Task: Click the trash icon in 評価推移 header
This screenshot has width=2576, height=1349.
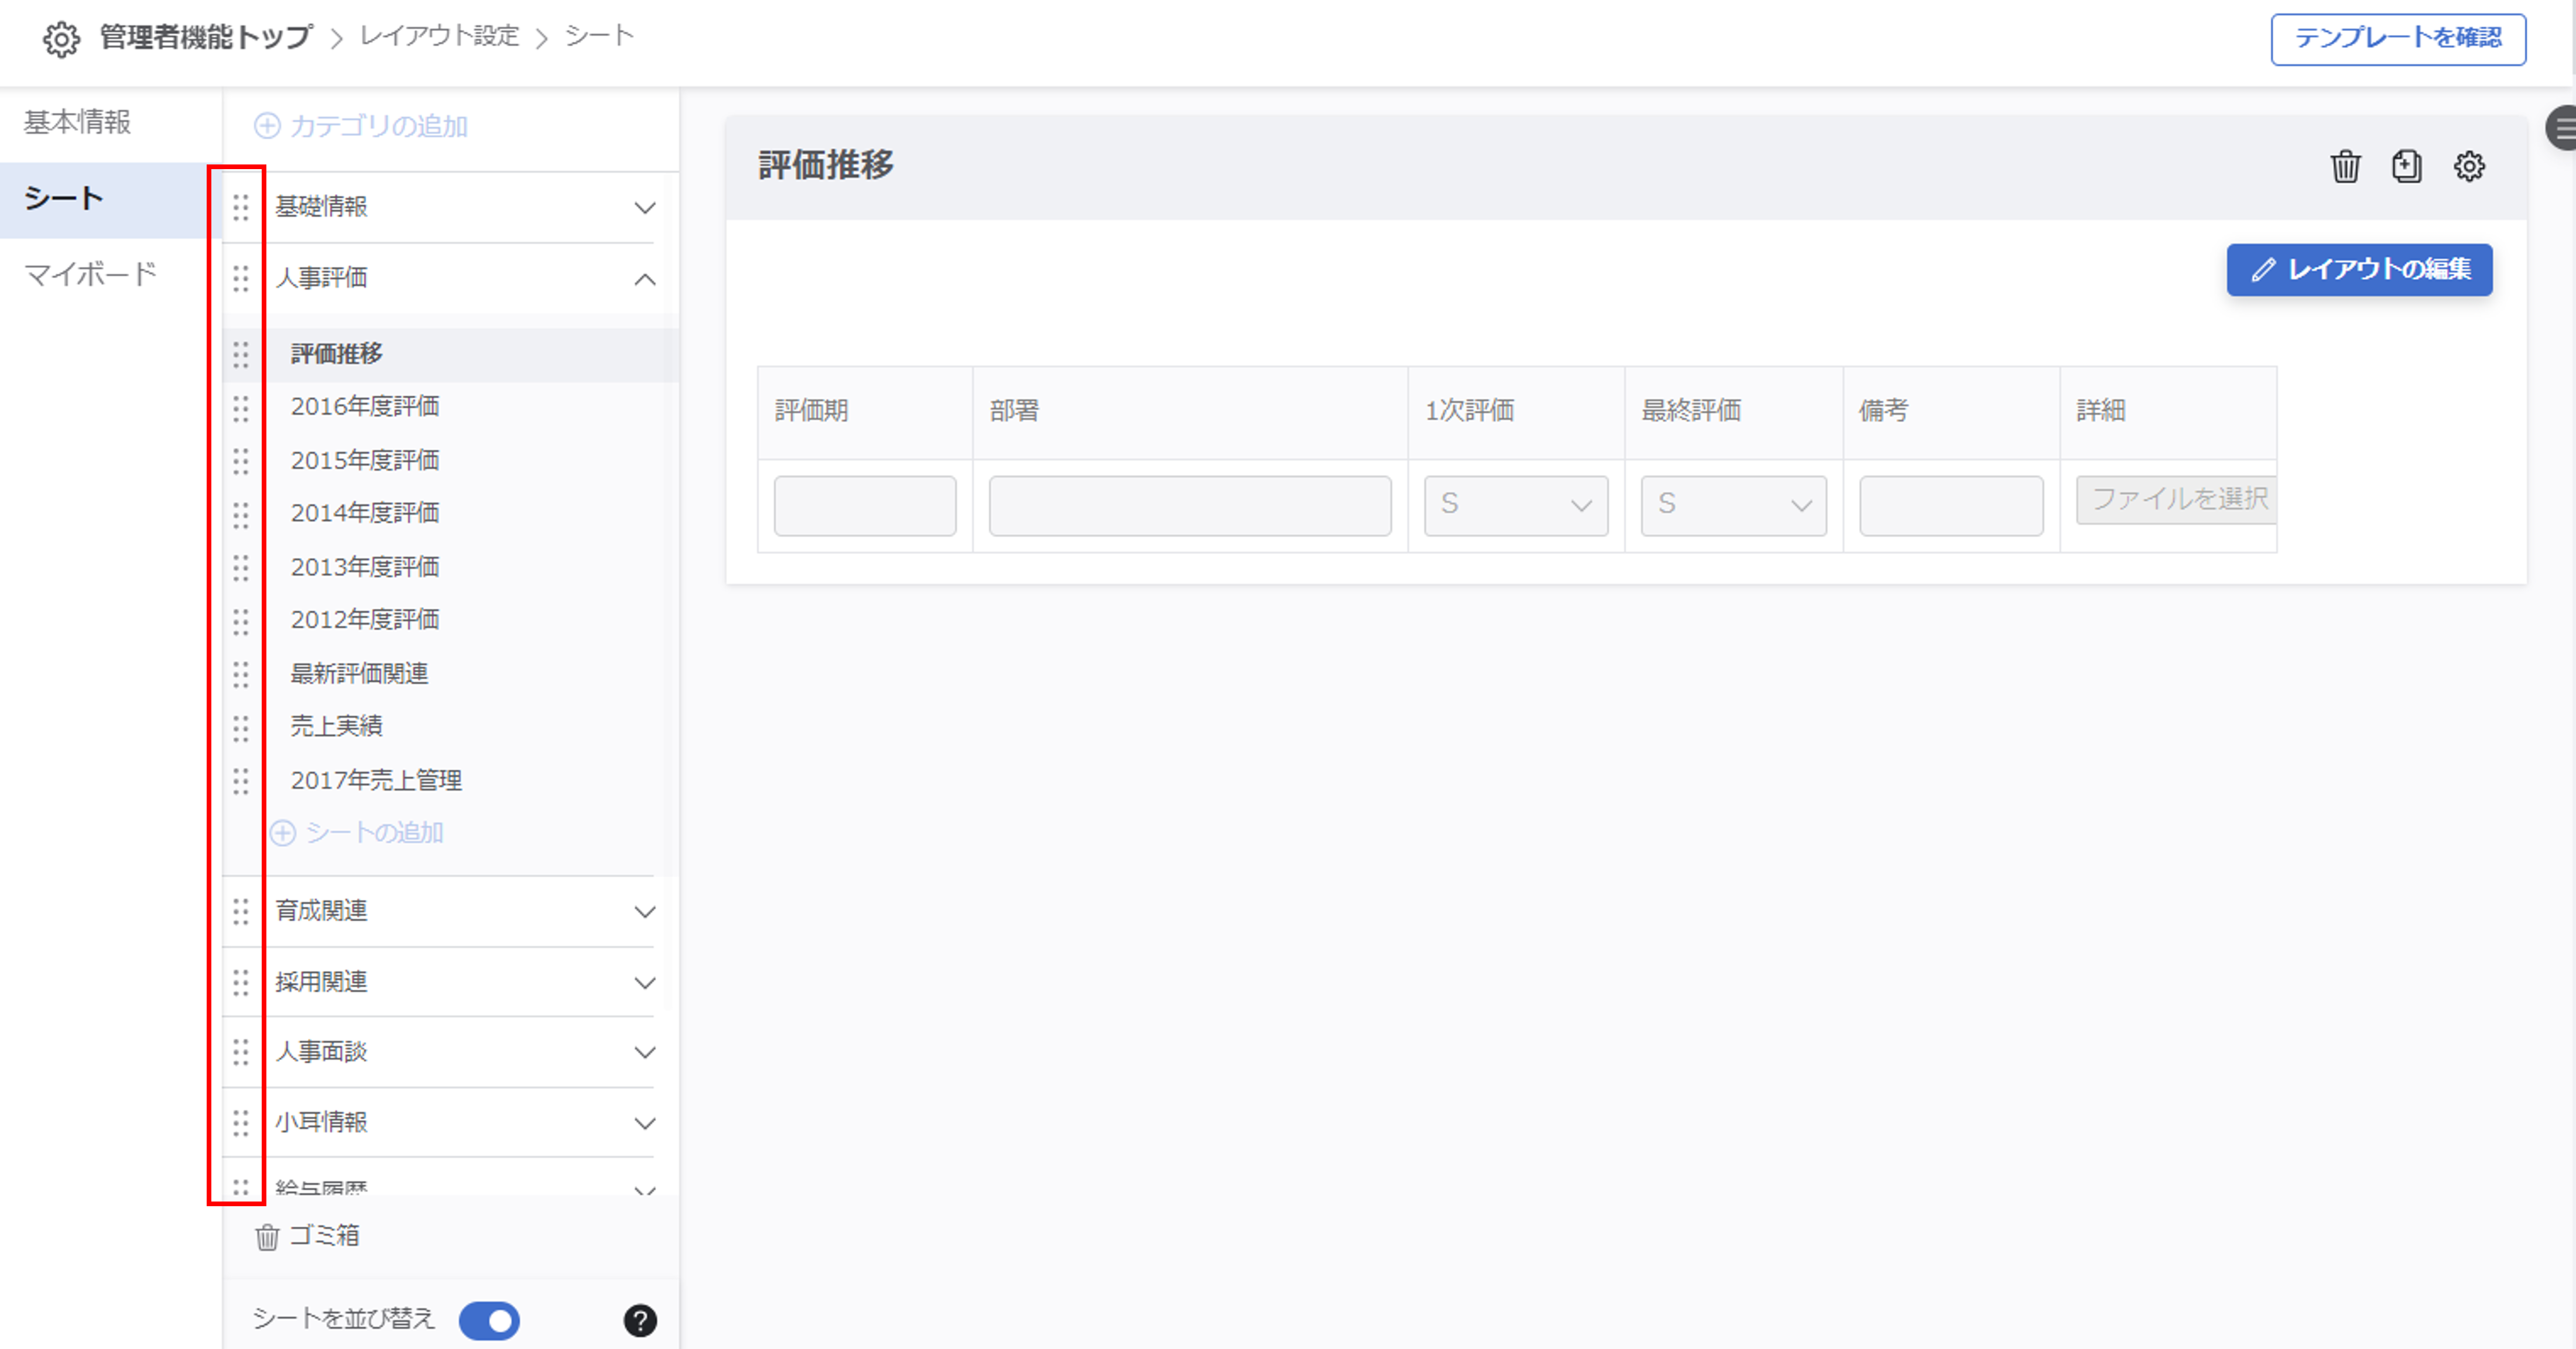Action: [2345, 166]
